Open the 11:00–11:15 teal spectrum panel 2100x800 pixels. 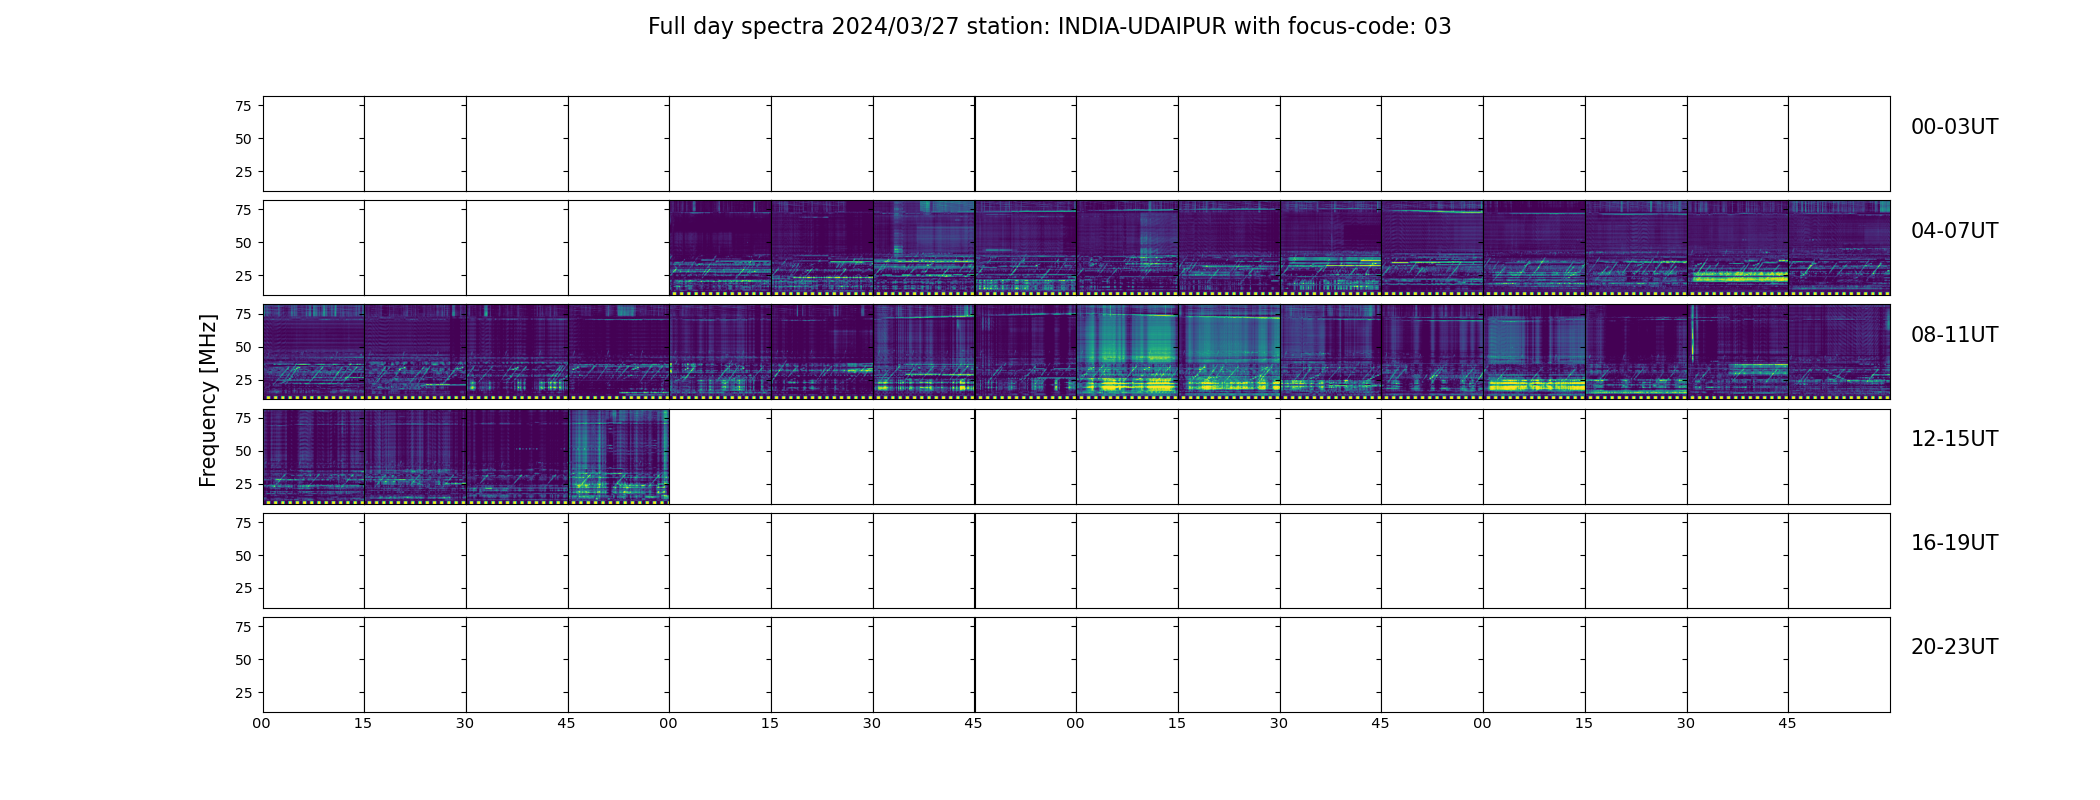click(x=1534, y=352)
